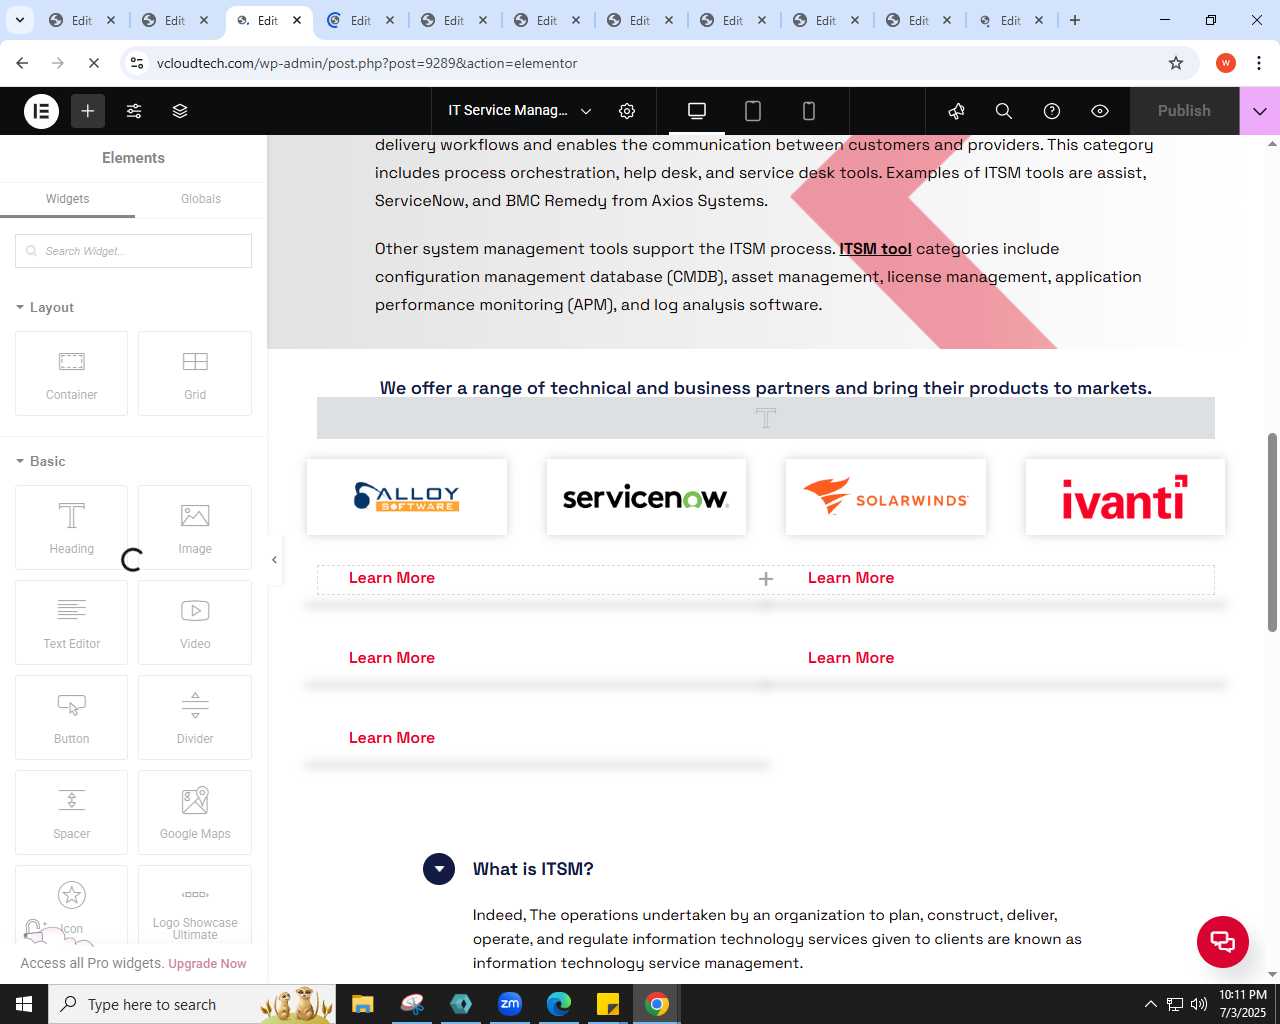The width and height of the screenshot is (1280, 1024).
Task: Click the Alloy Software logo card
Action: [407, 497]
